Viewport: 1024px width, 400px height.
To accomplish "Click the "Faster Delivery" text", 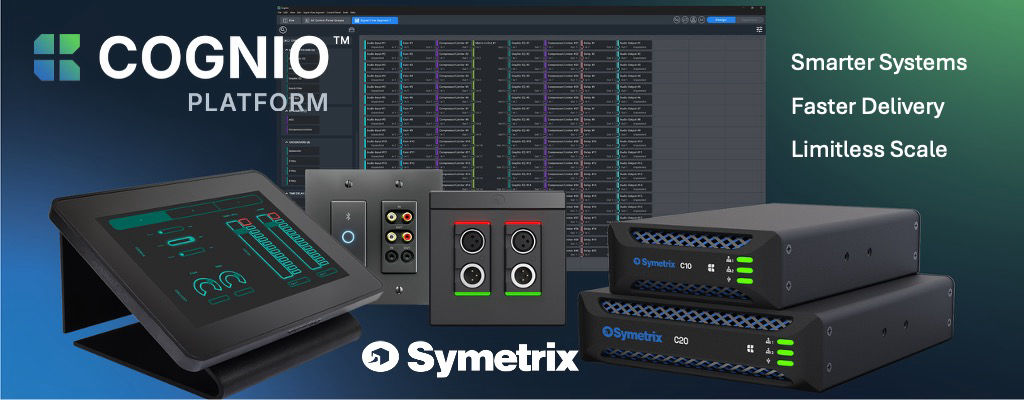I will pos(867,106).
